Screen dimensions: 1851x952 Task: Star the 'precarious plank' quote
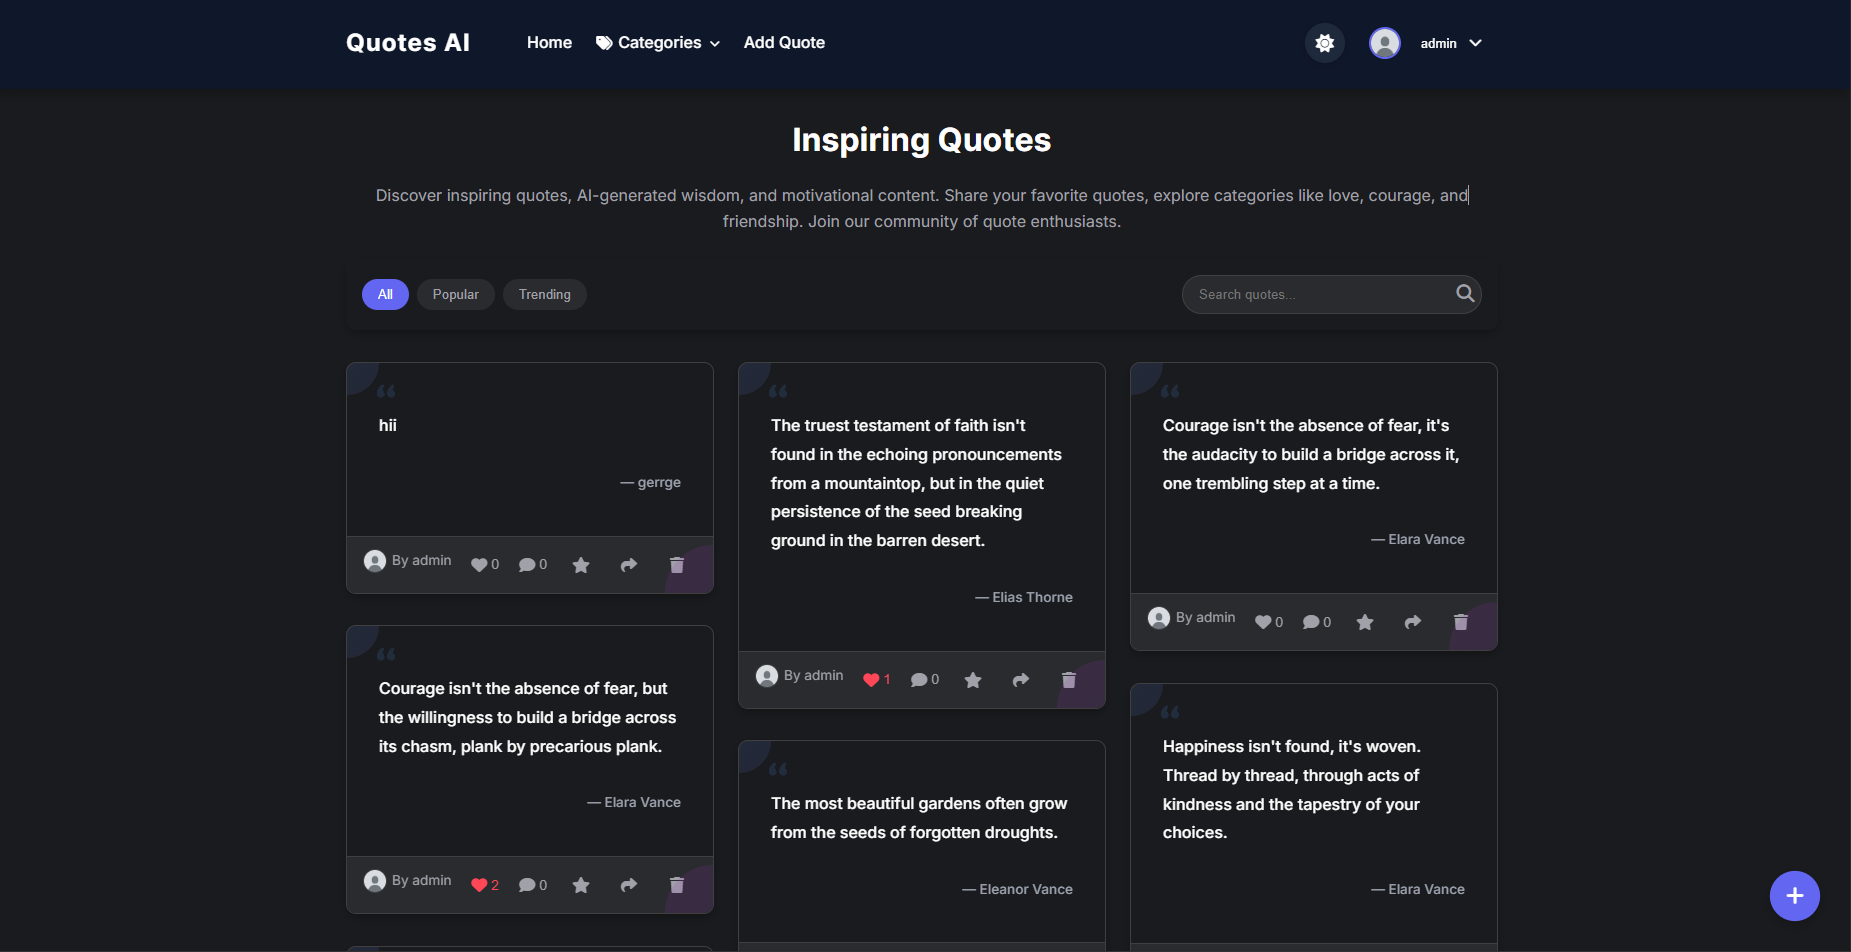(581, 885)
